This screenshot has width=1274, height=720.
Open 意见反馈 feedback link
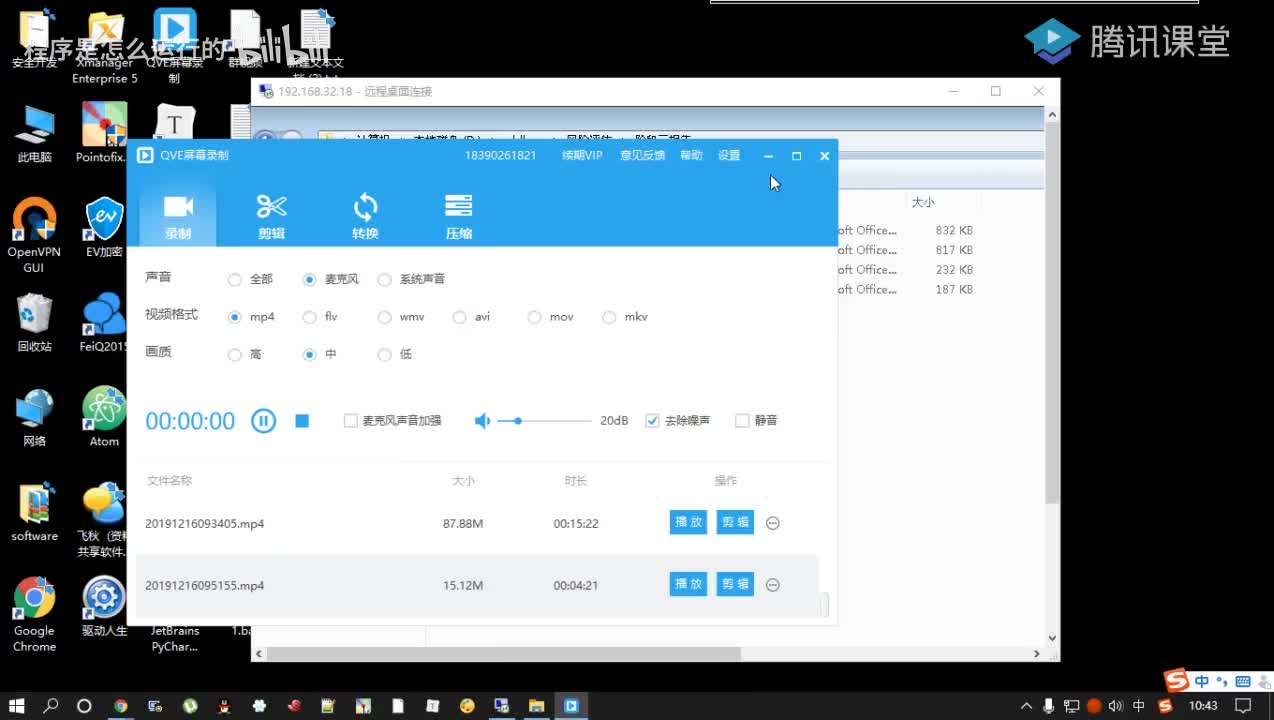click(x=643, y=156)
